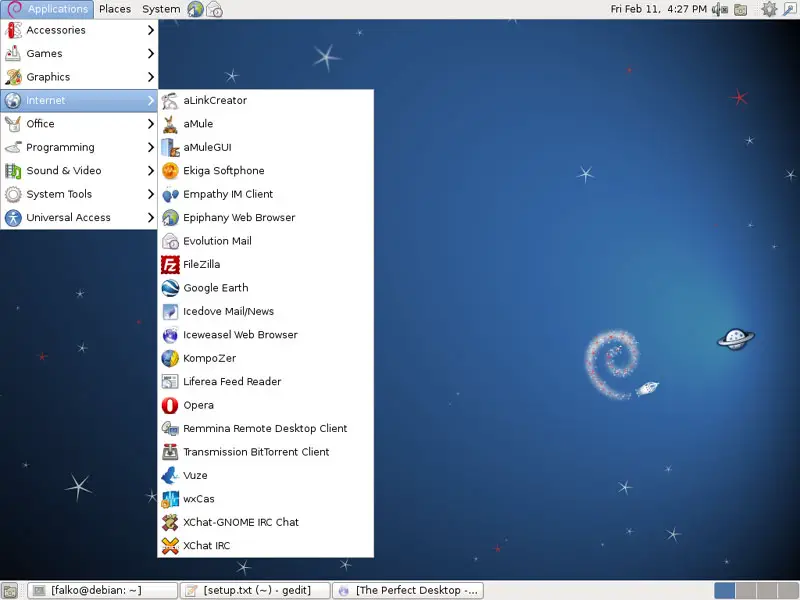Expand the Office submenu arrow
The width and height of the screenshot is (800, 600).
coord(151,124)
